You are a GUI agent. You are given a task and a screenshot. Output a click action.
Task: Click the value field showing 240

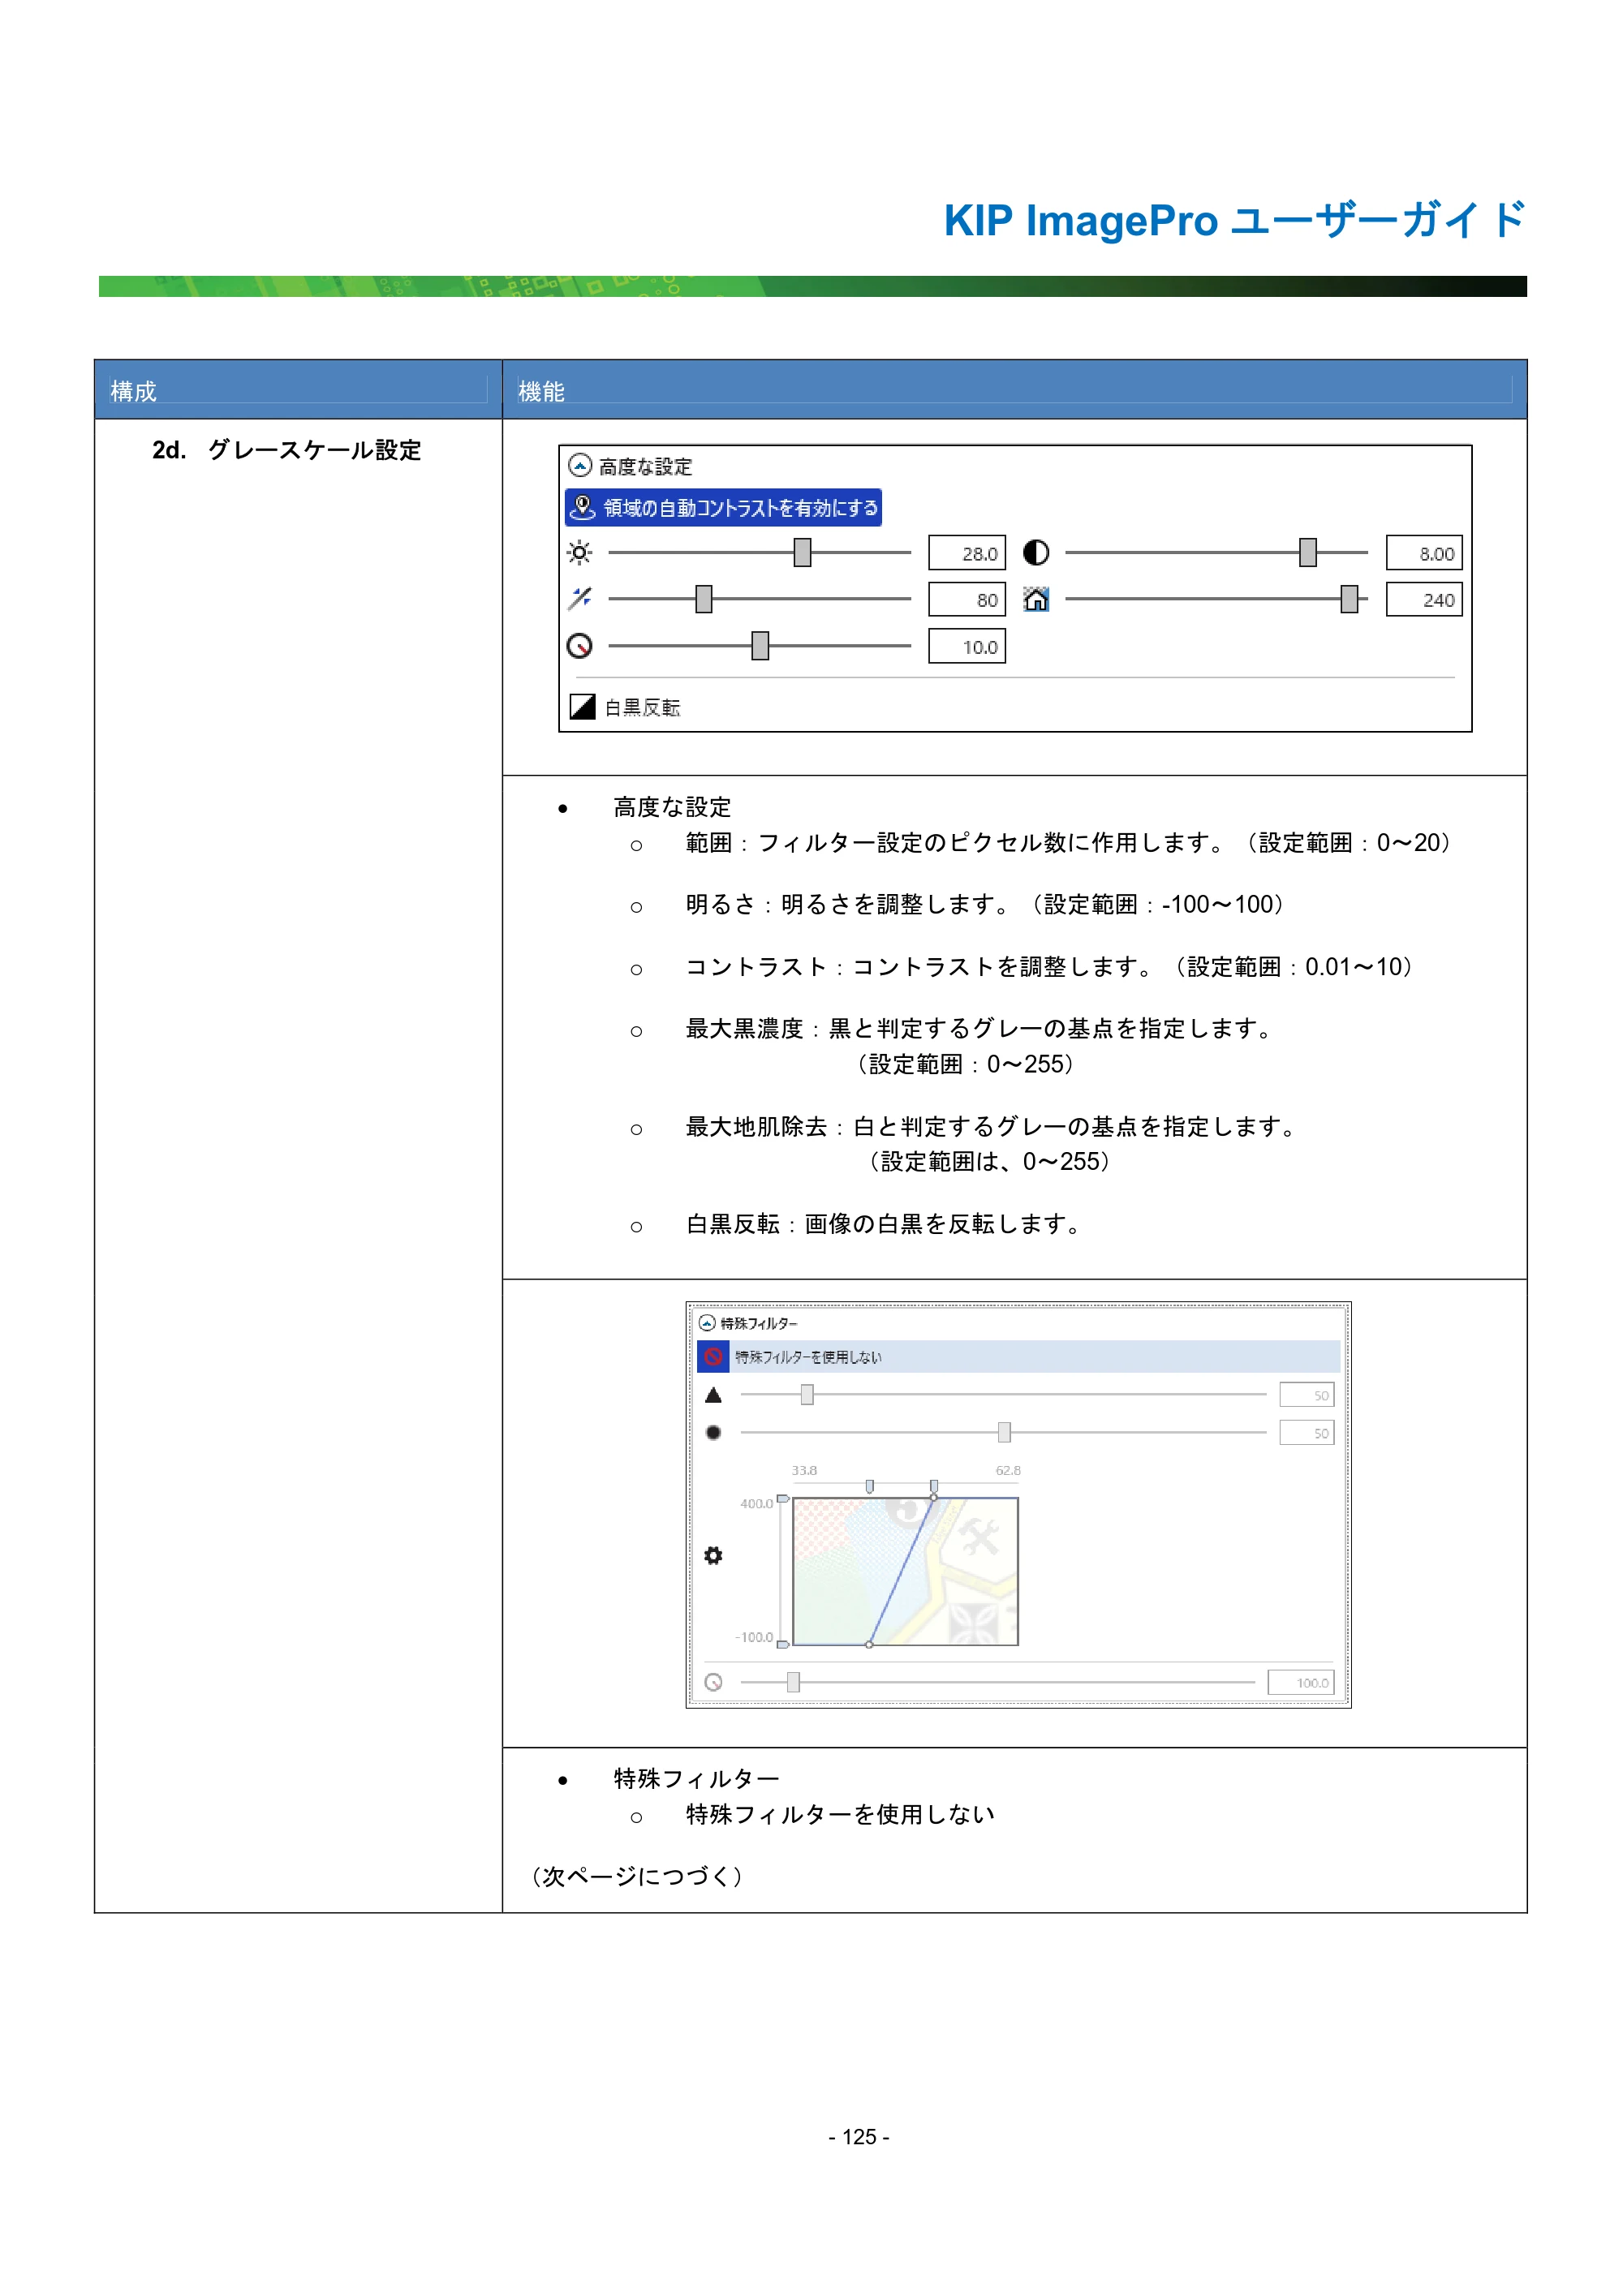click(1424, 600)
